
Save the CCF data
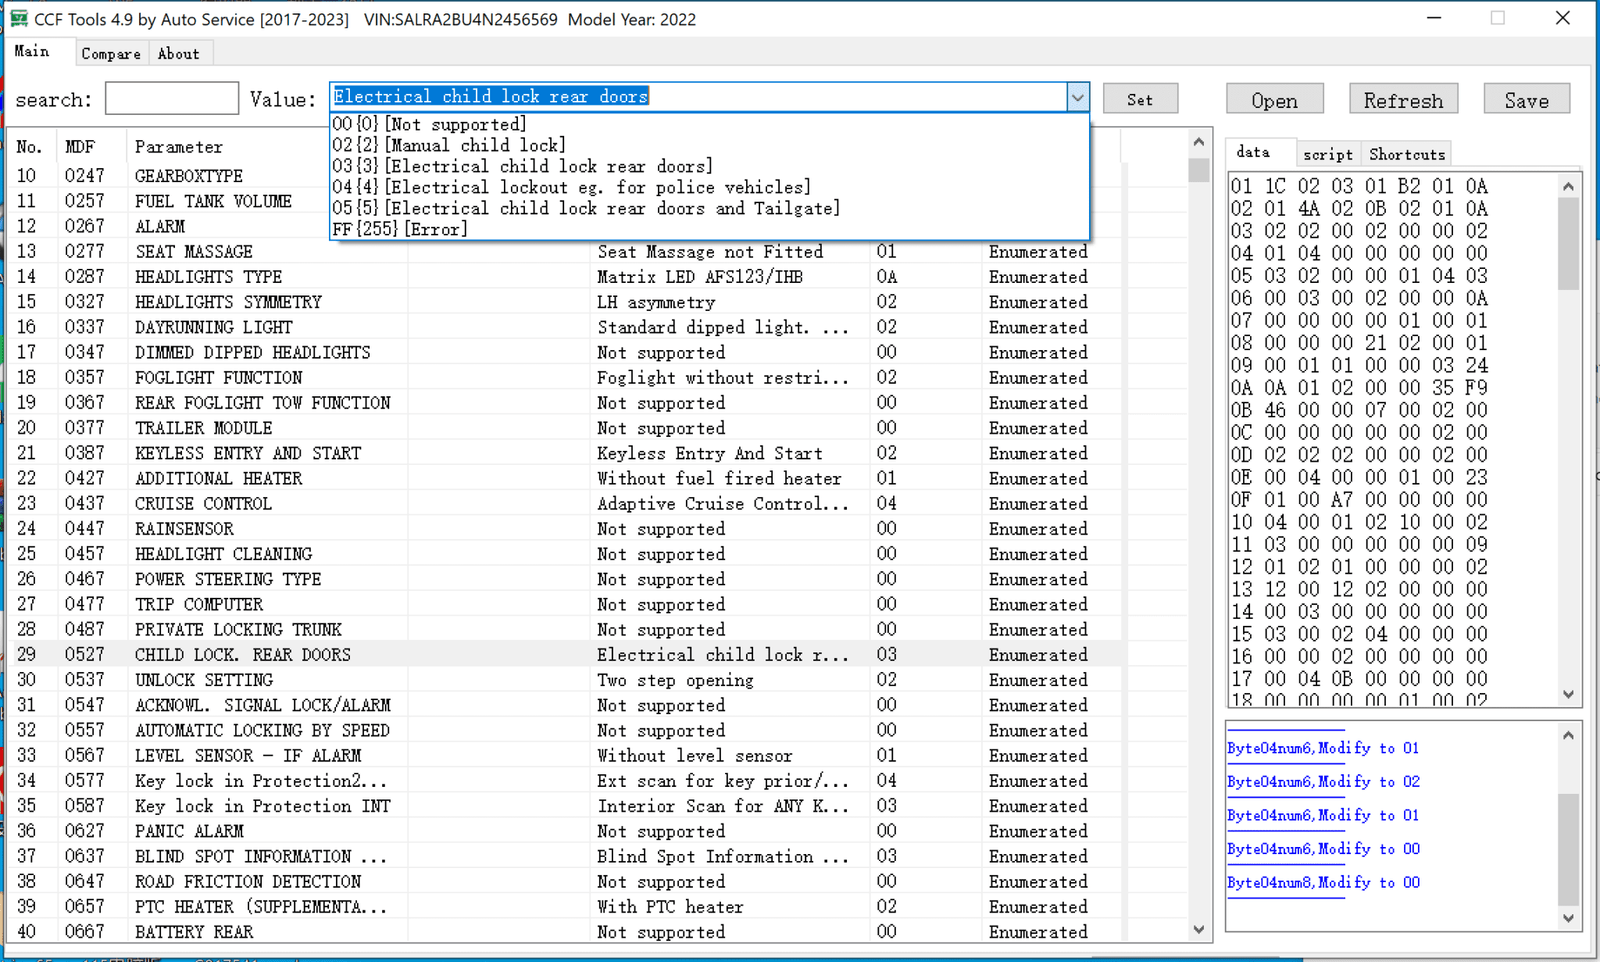tap(1526, 99)
